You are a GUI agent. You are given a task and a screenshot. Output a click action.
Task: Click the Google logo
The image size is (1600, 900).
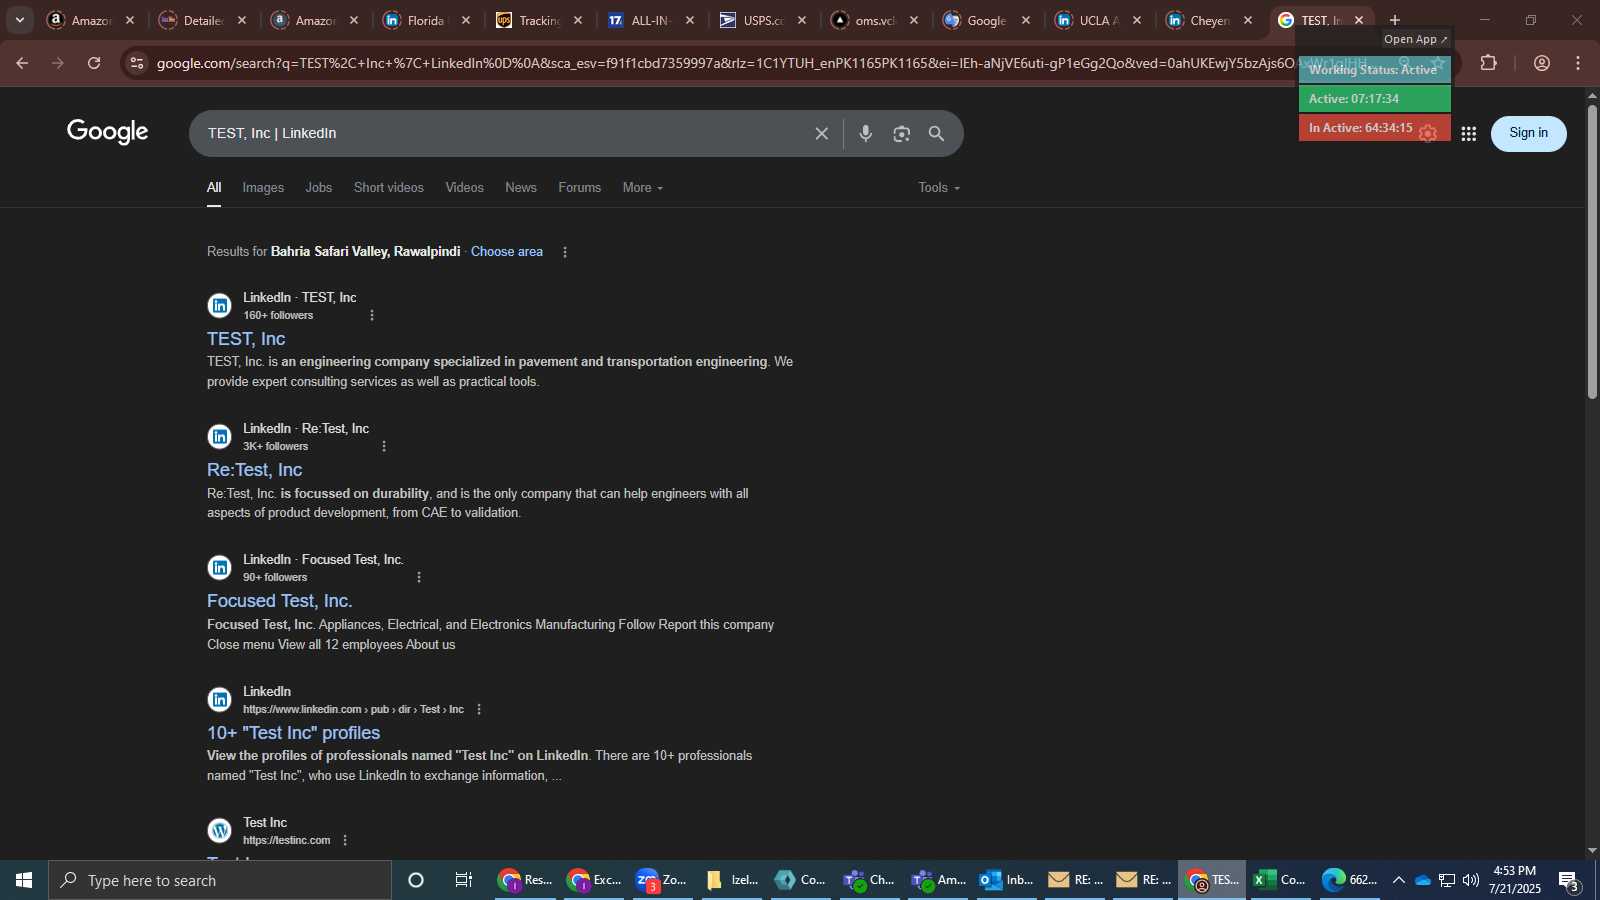tap(108, 132)
